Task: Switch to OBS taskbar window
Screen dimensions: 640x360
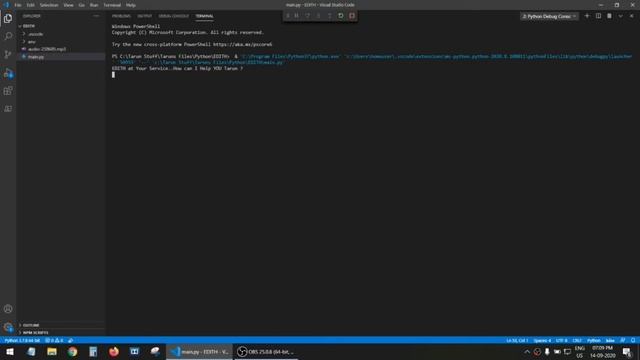Action: (x=266, y=351)
